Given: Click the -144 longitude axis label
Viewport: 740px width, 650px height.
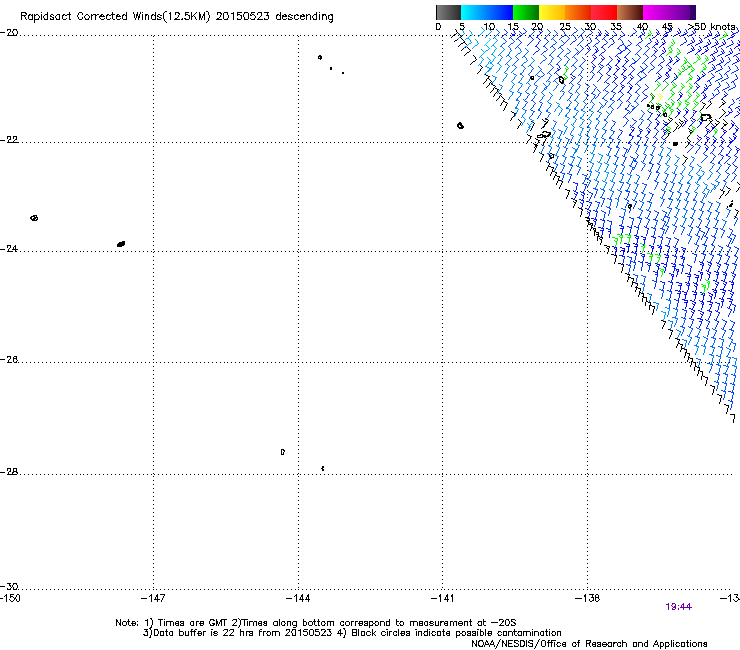Looking at the screenshot, I should (x=298, y=599).
